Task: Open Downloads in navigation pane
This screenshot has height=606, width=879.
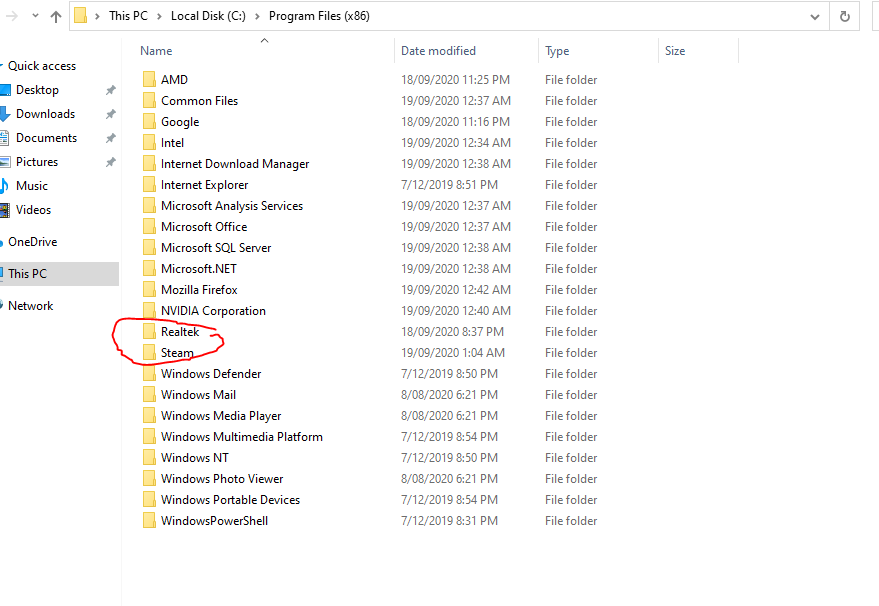Action: click(x=45, y=114)
